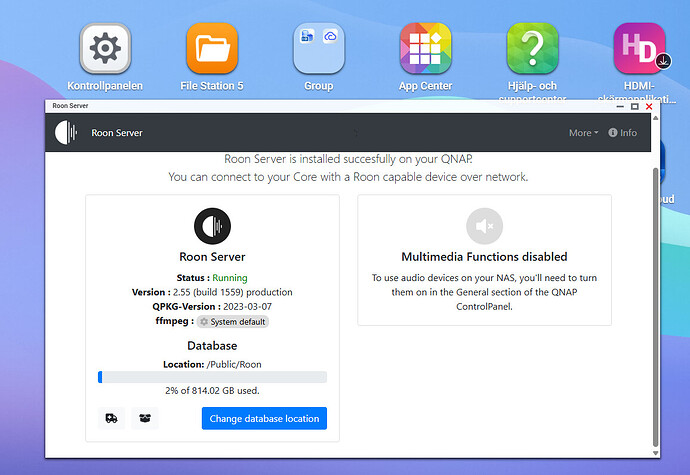Close the Roon Server window
The height and width of the screenshot is (475, 690).
click(649, 106)
